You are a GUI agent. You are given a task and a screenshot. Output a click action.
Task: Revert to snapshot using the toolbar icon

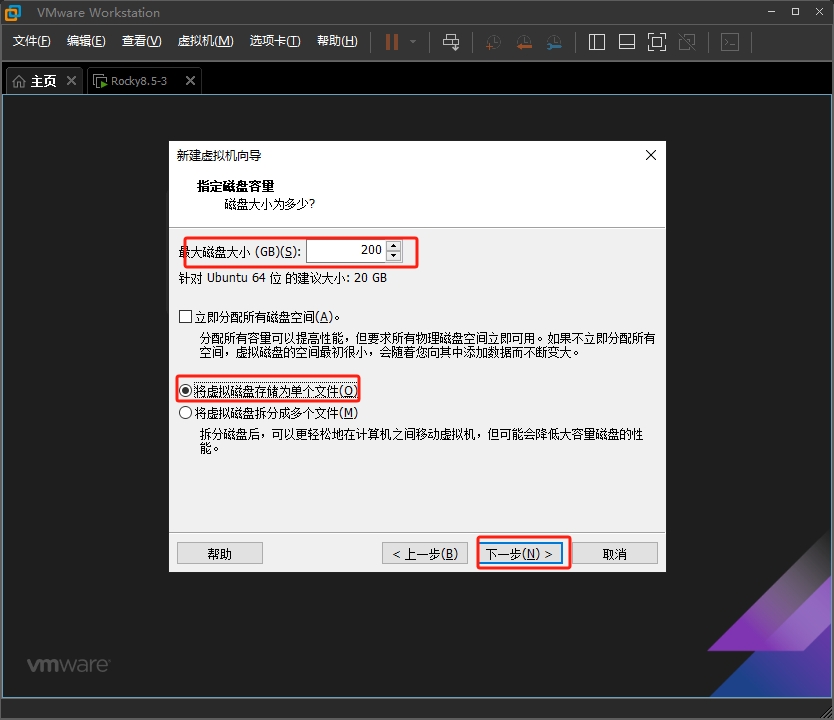coord(524,42)
